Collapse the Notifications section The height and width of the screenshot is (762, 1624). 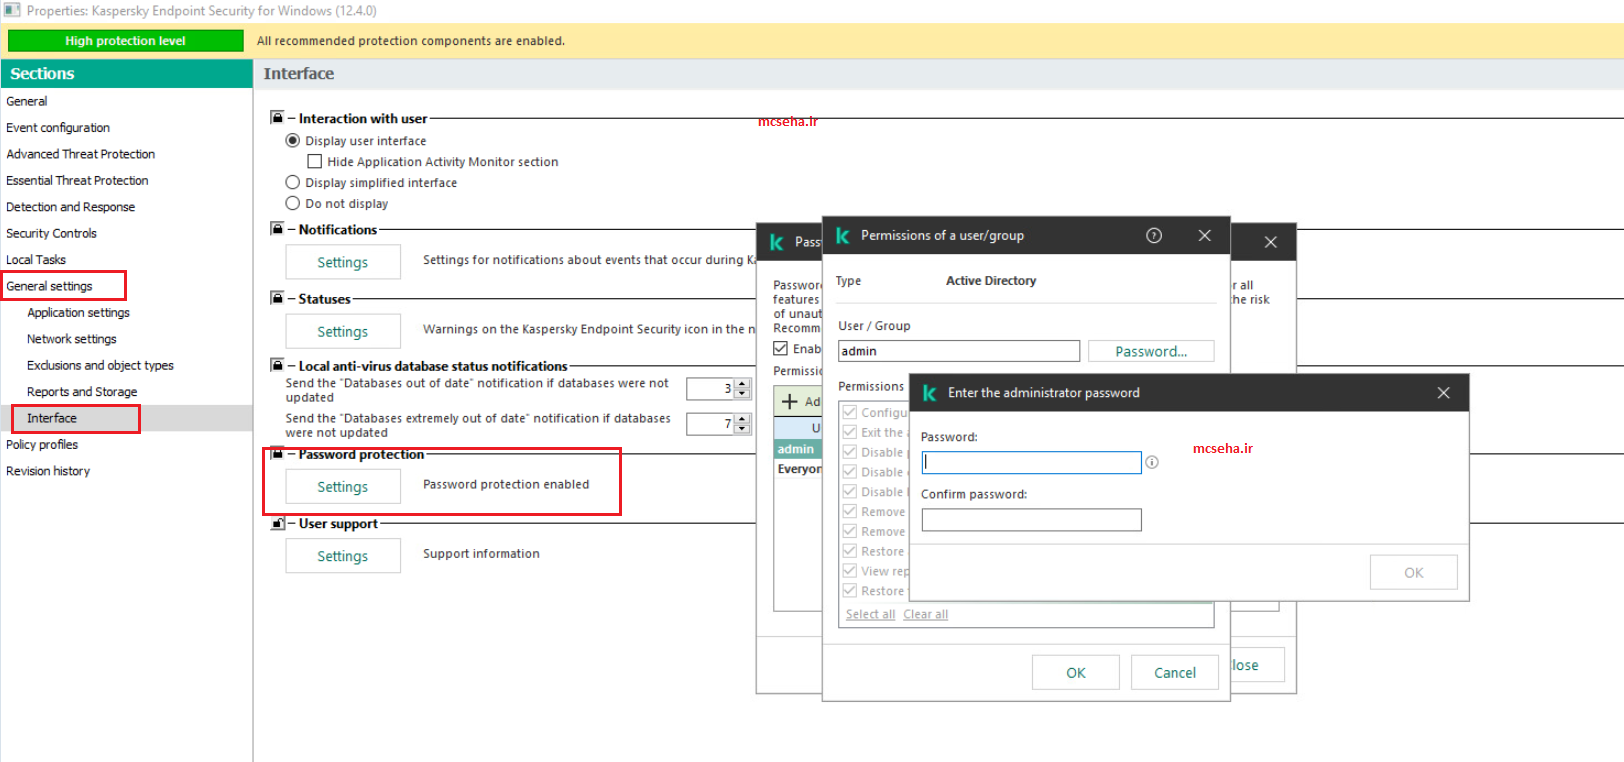292,229
